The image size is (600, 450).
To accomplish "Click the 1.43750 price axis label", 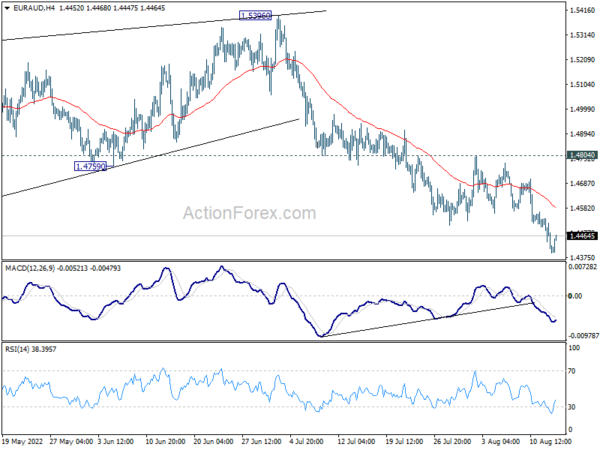I will pos(582,258).
